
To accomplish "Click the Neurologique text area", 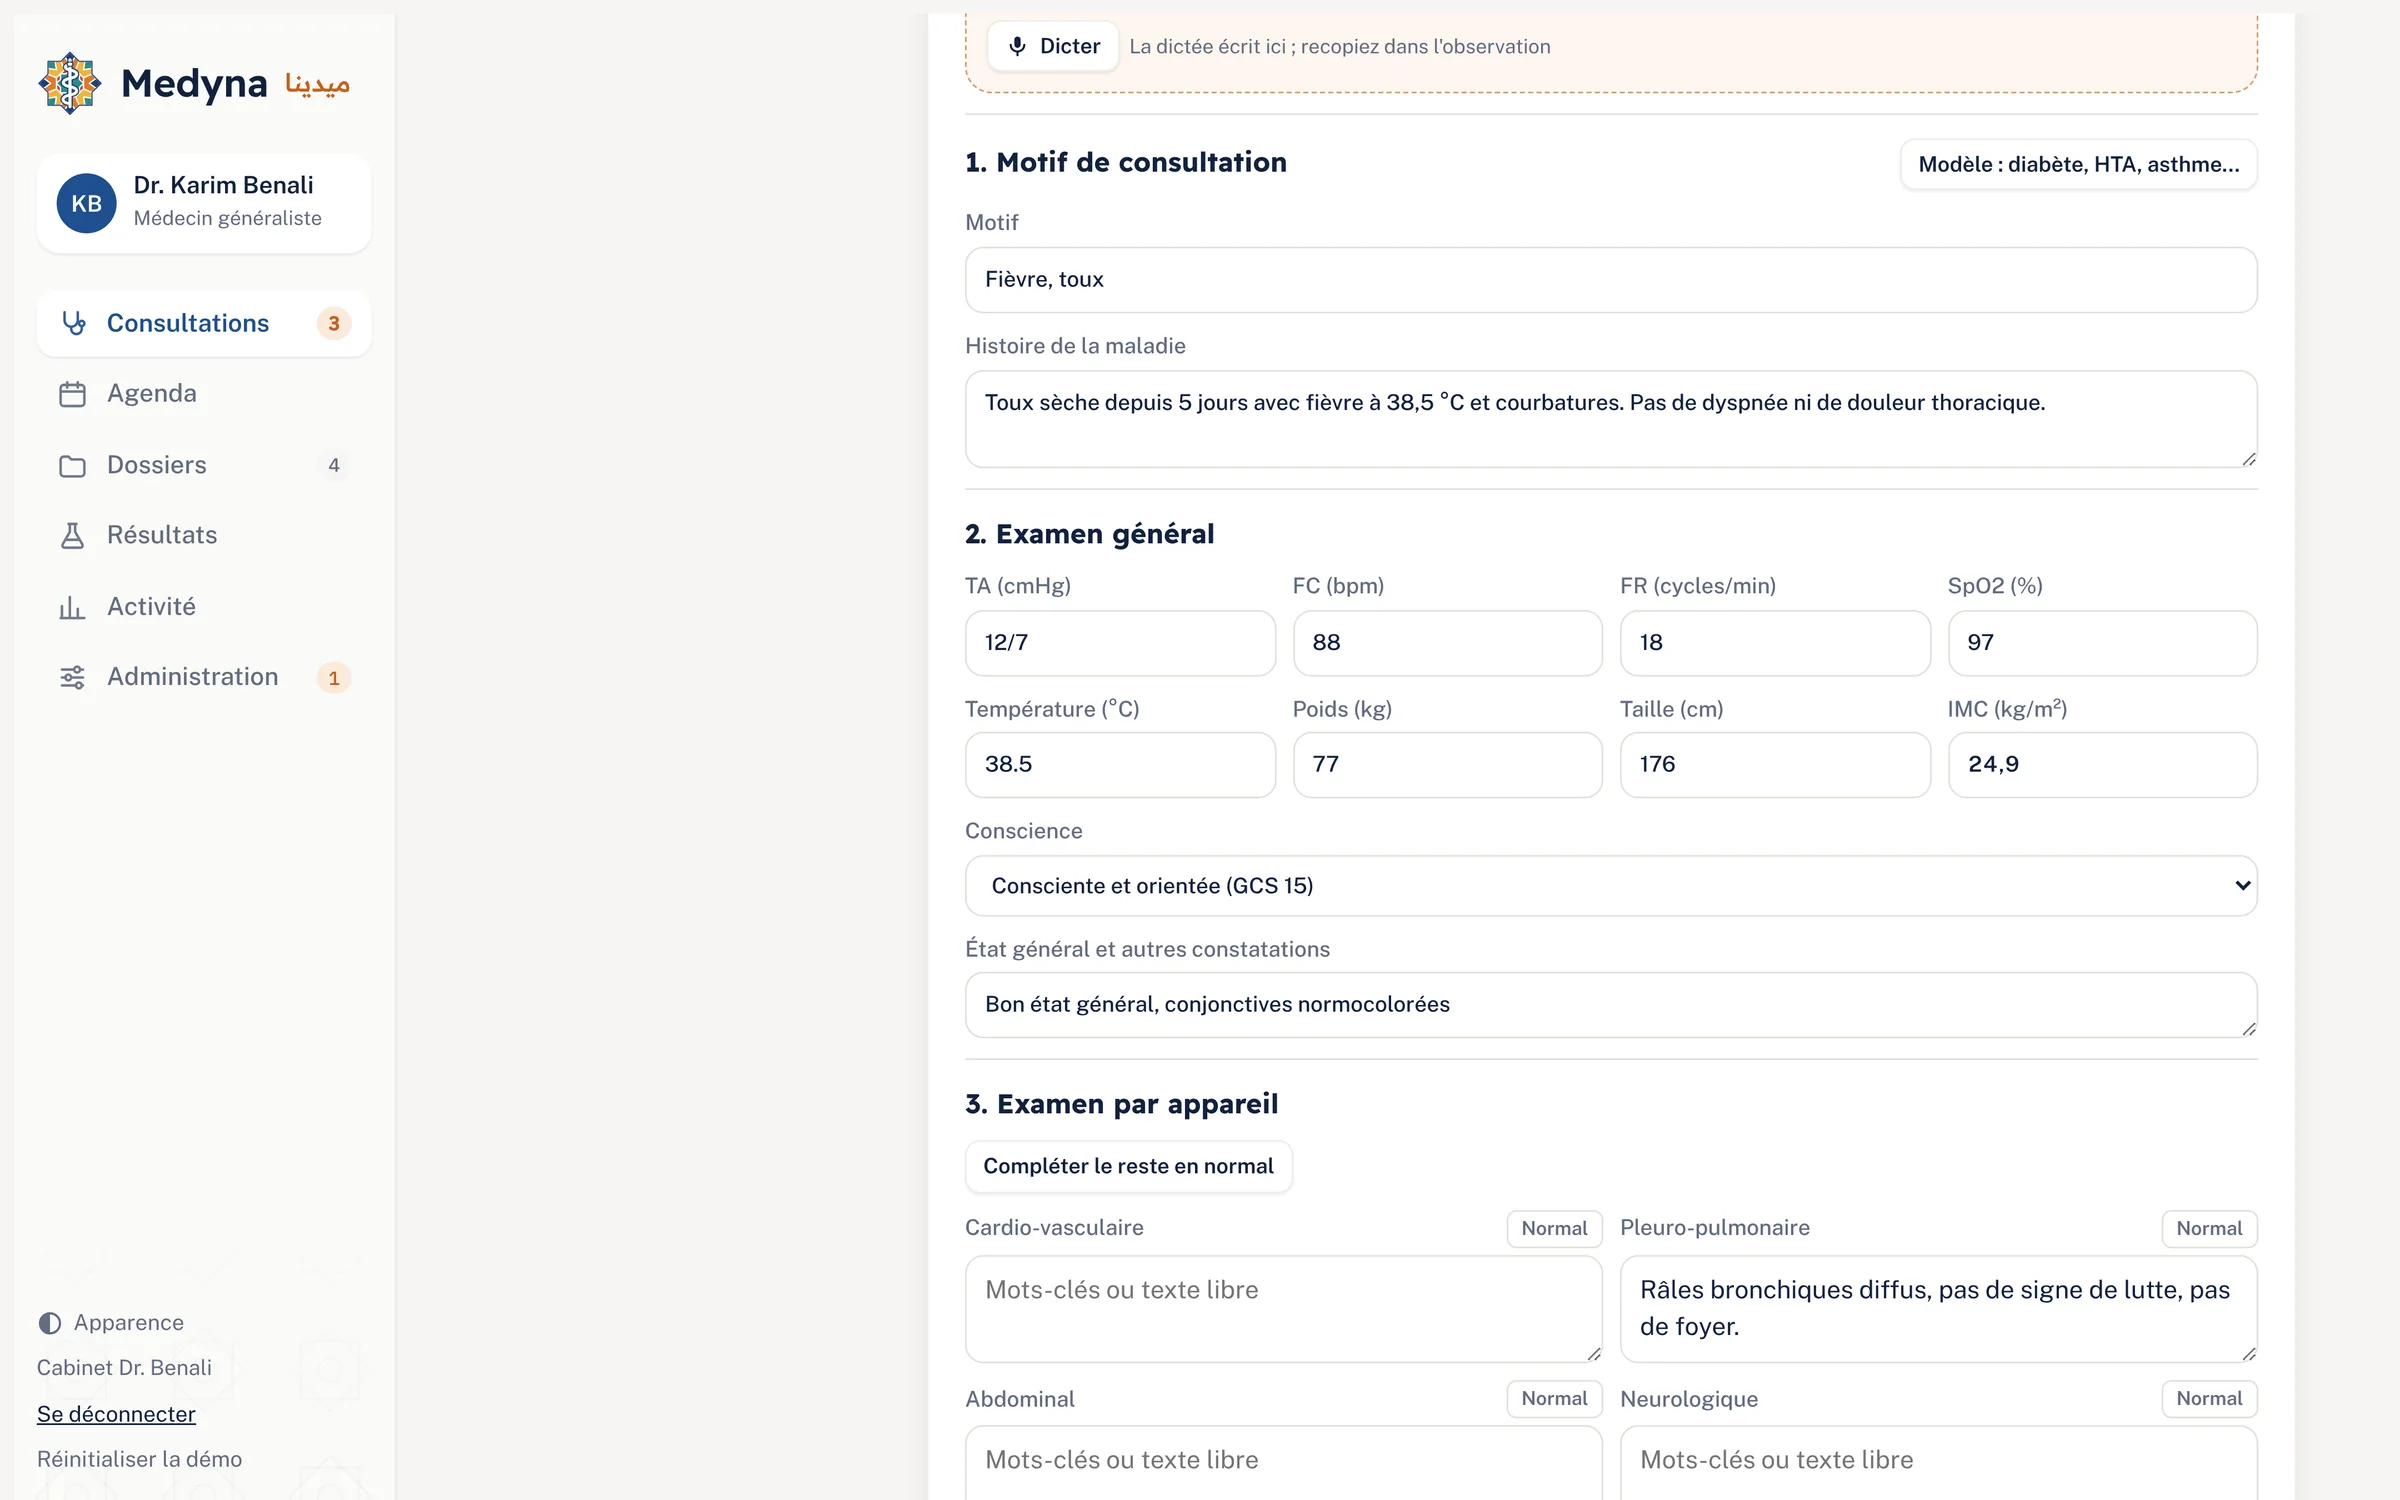I will tap(1938, 1463).
